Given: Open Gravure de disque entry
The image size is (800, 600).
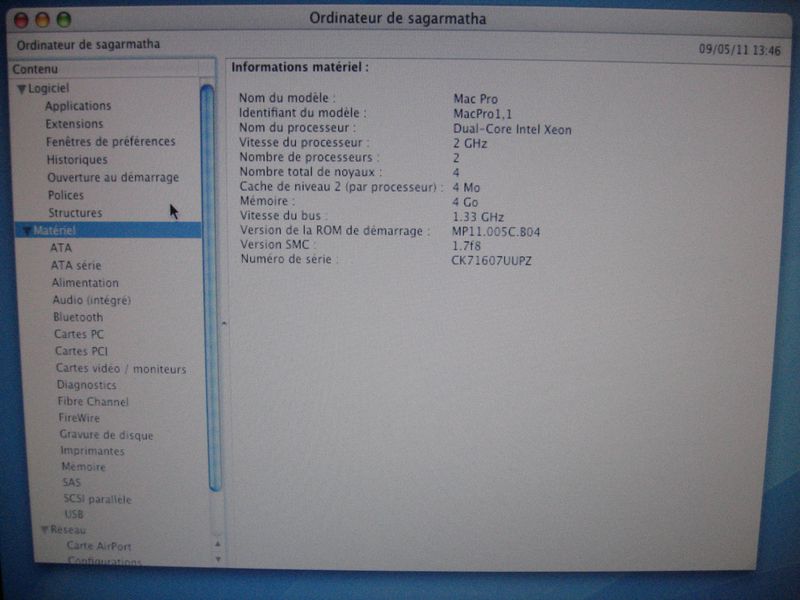Looking at the screenshot, I should tap(107, 435).
